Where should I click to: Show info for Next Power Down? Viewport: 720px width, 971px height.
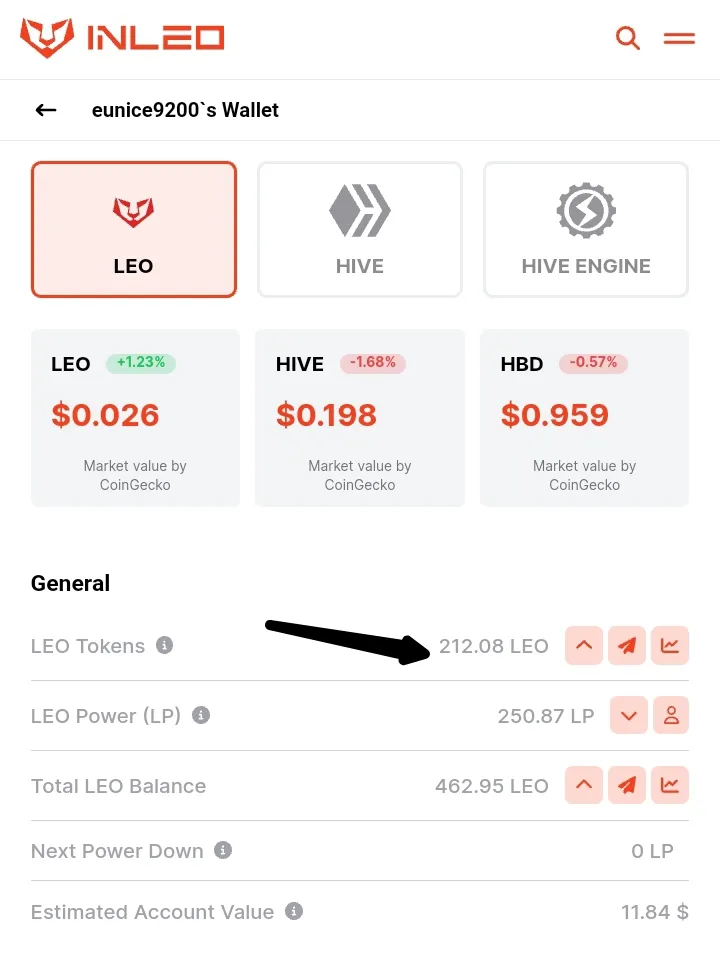click(x=223, y=850)
